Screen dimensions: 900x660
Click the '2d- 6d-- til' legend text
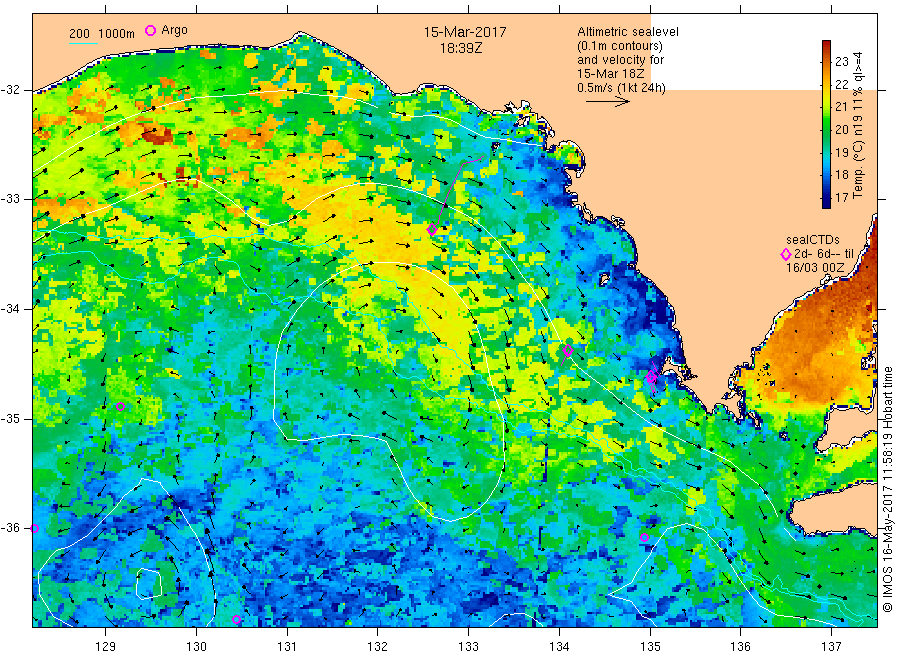tap(824, 254)
